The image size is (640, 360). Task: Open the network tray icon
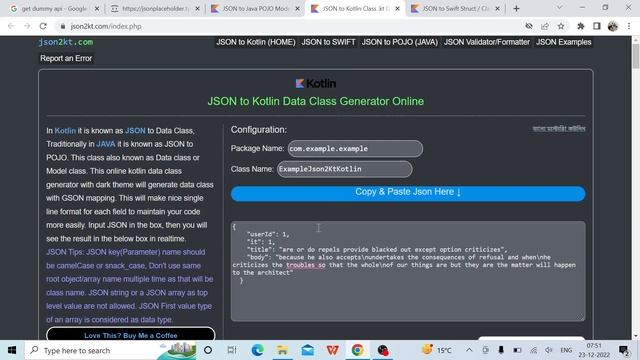coord(533,350)
